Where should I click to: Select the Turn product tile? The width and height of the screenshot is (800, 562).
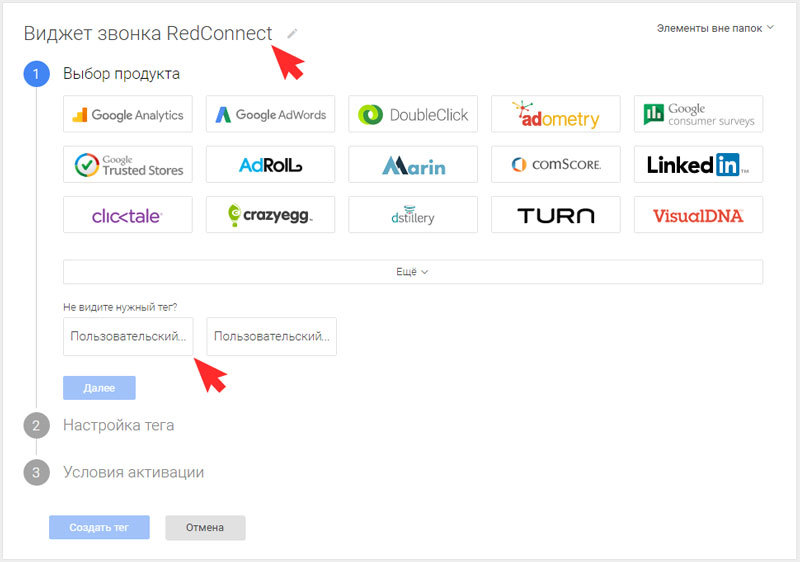(x=556, y=215)
